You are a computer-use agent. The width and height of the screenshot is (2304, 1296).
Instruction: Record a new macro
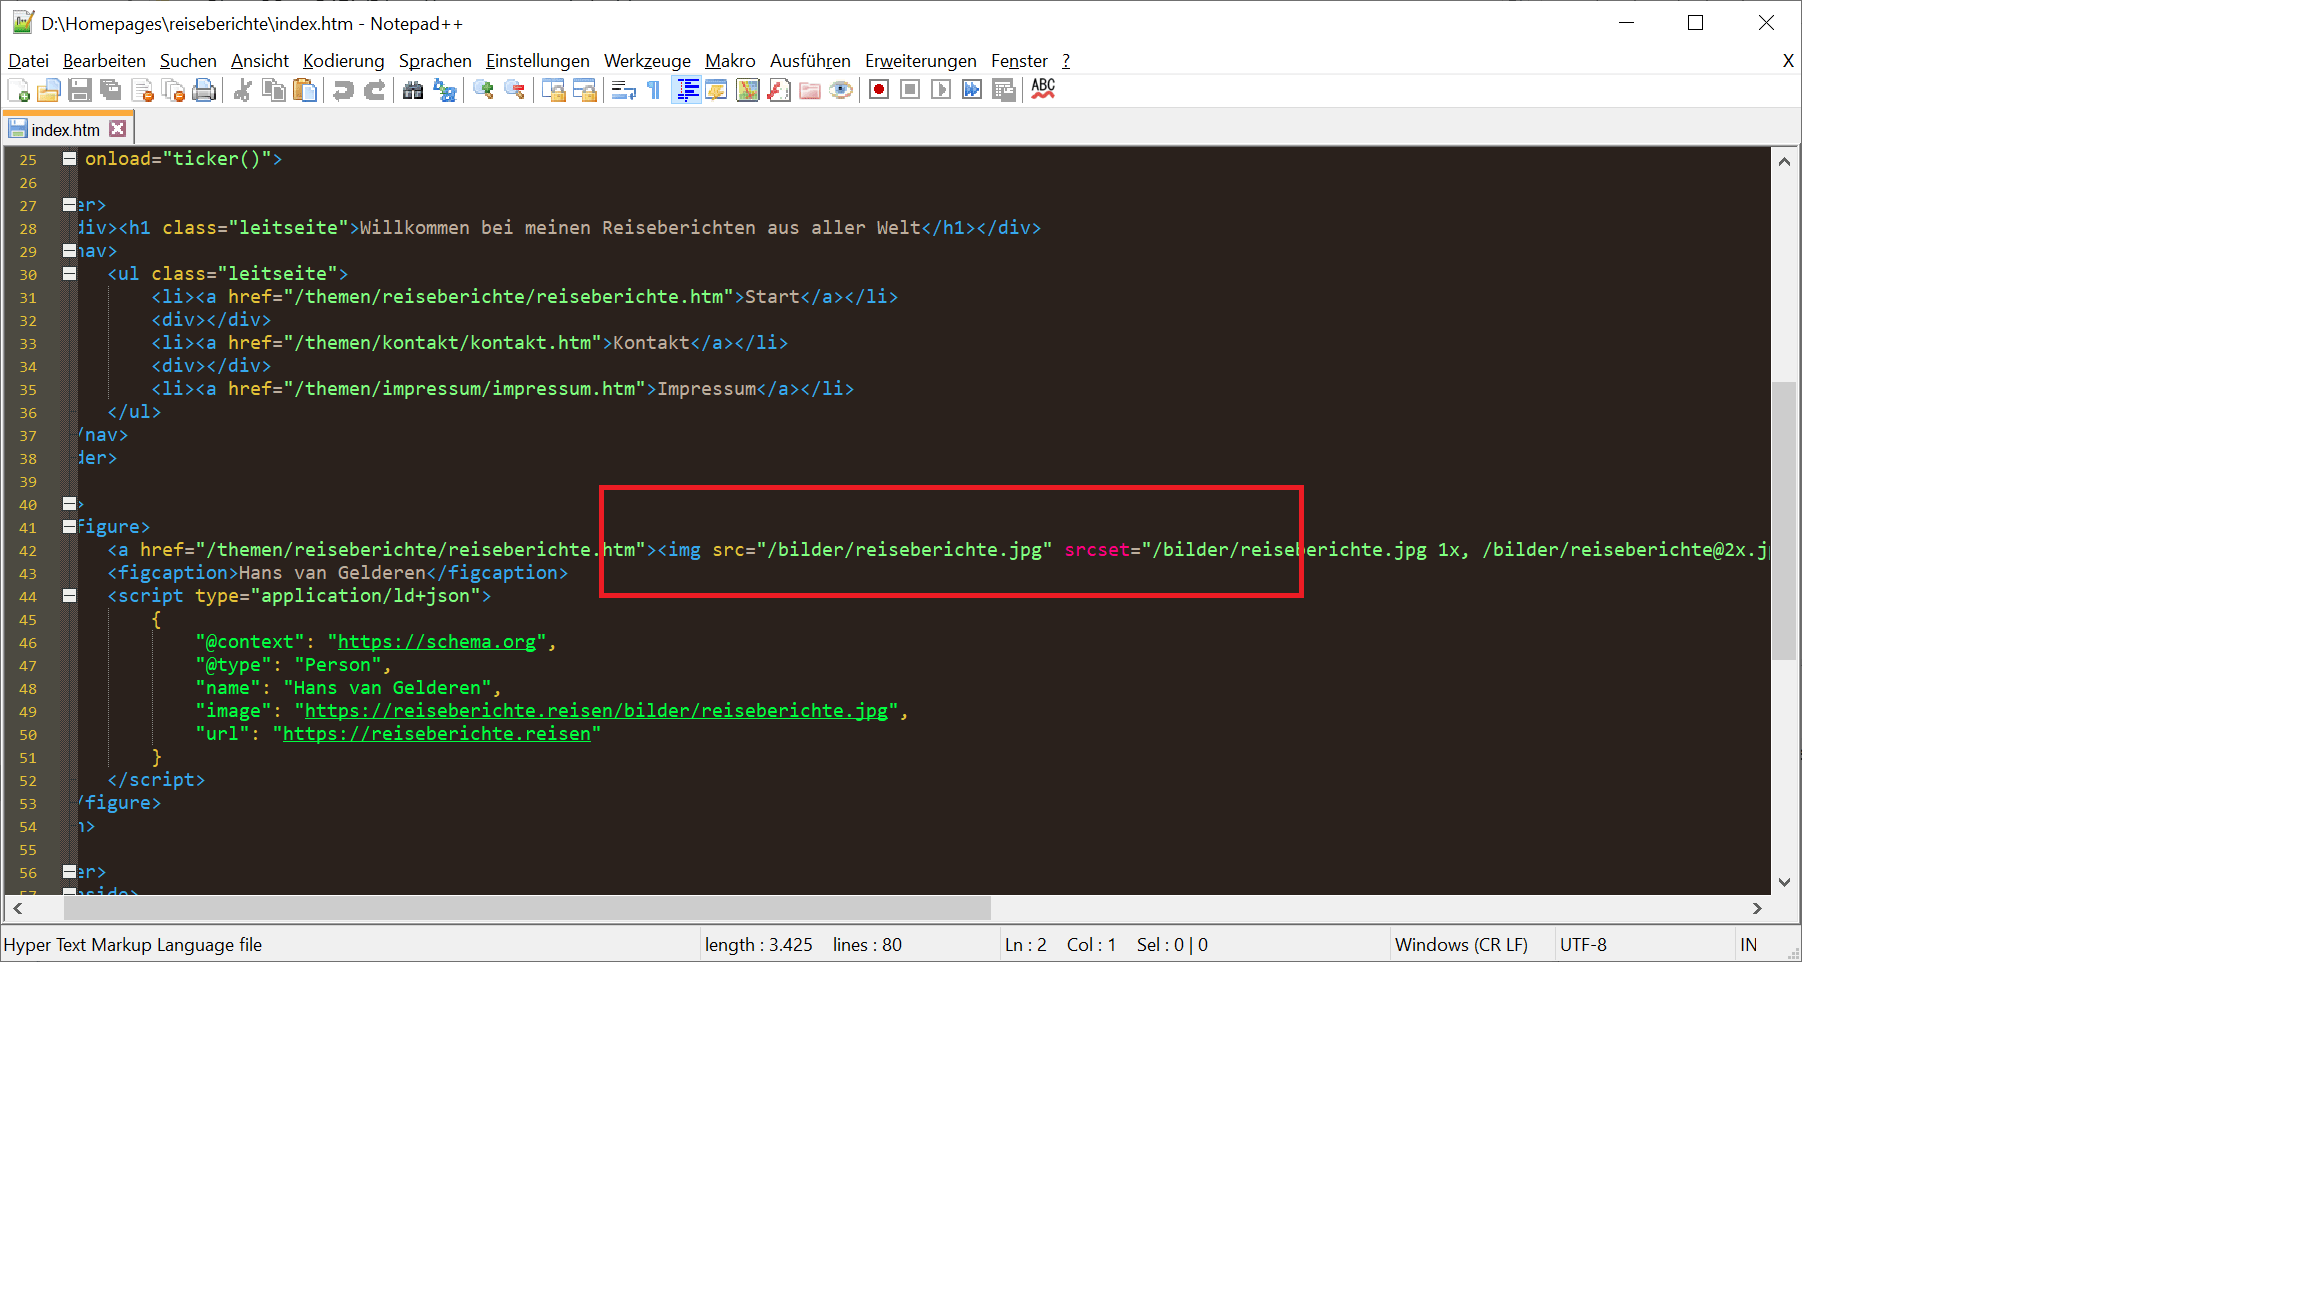pyautogui.click(x=878, y=90)
